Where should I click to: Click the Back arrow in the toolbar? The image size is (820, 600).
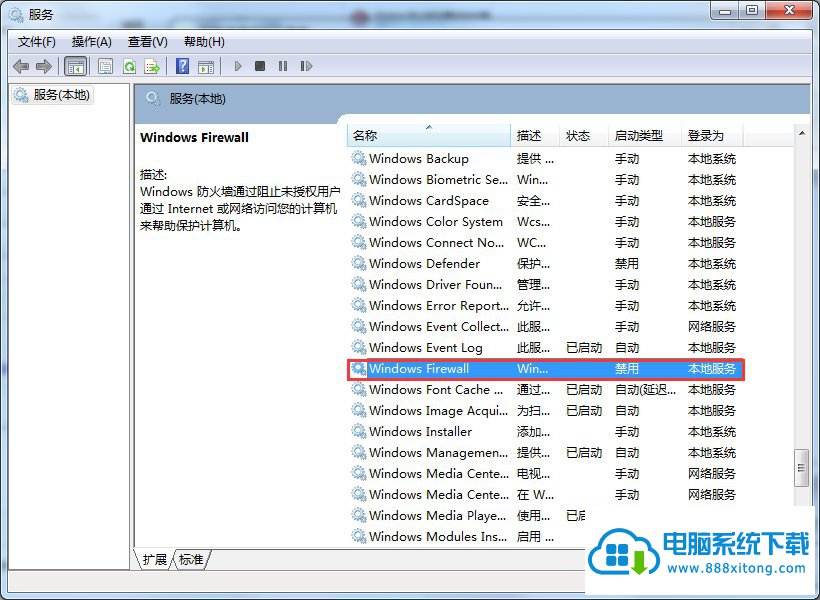tap(21, 66)
